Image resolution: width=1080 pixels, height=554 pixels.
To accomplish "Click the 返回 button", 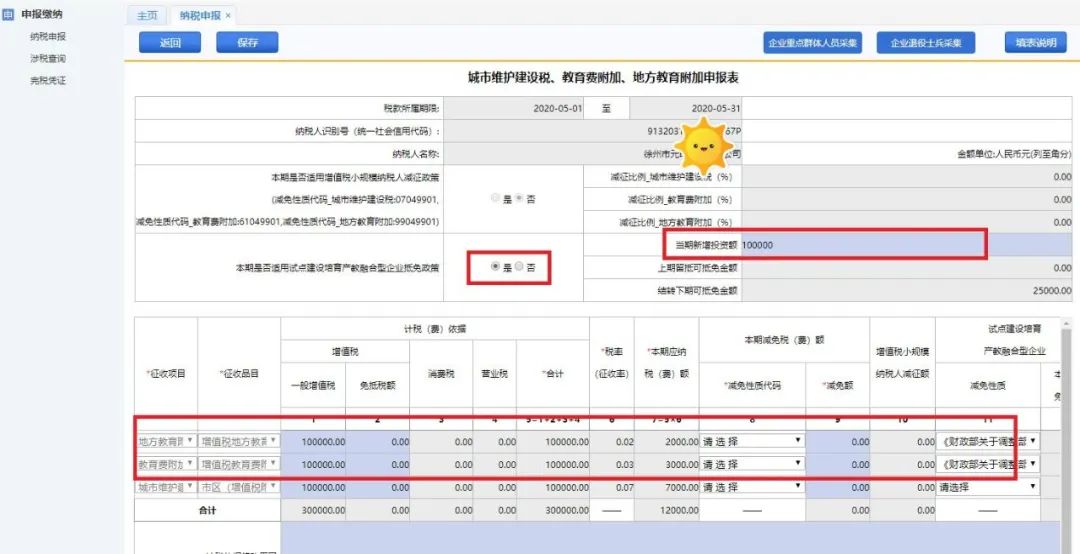I will click(x=170, y=43).
